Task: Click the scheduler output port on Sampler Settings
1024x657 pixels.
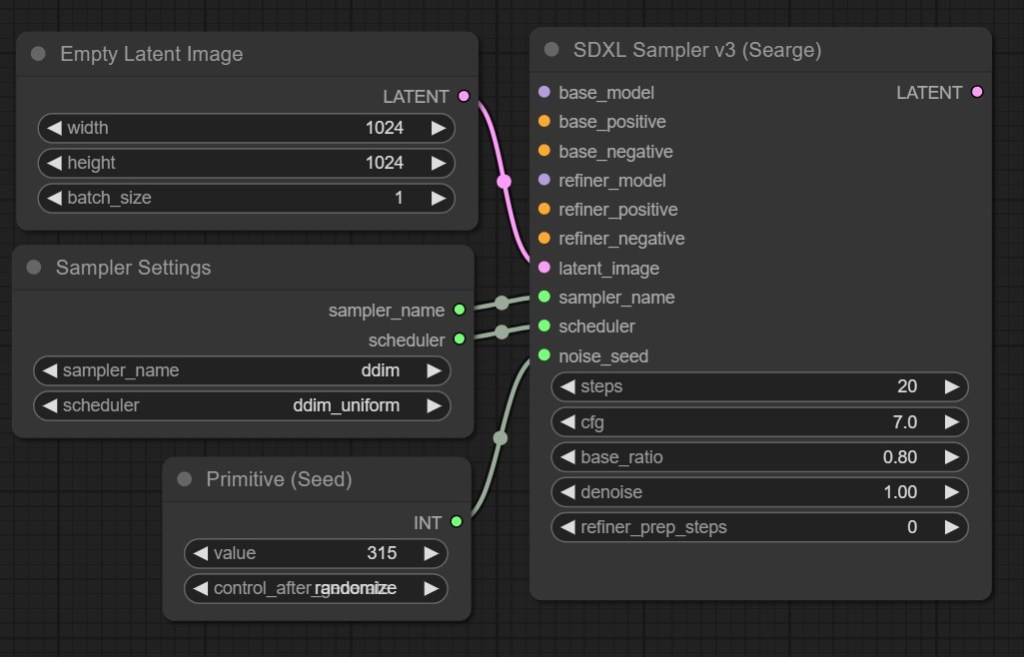Action: point(459,340)
